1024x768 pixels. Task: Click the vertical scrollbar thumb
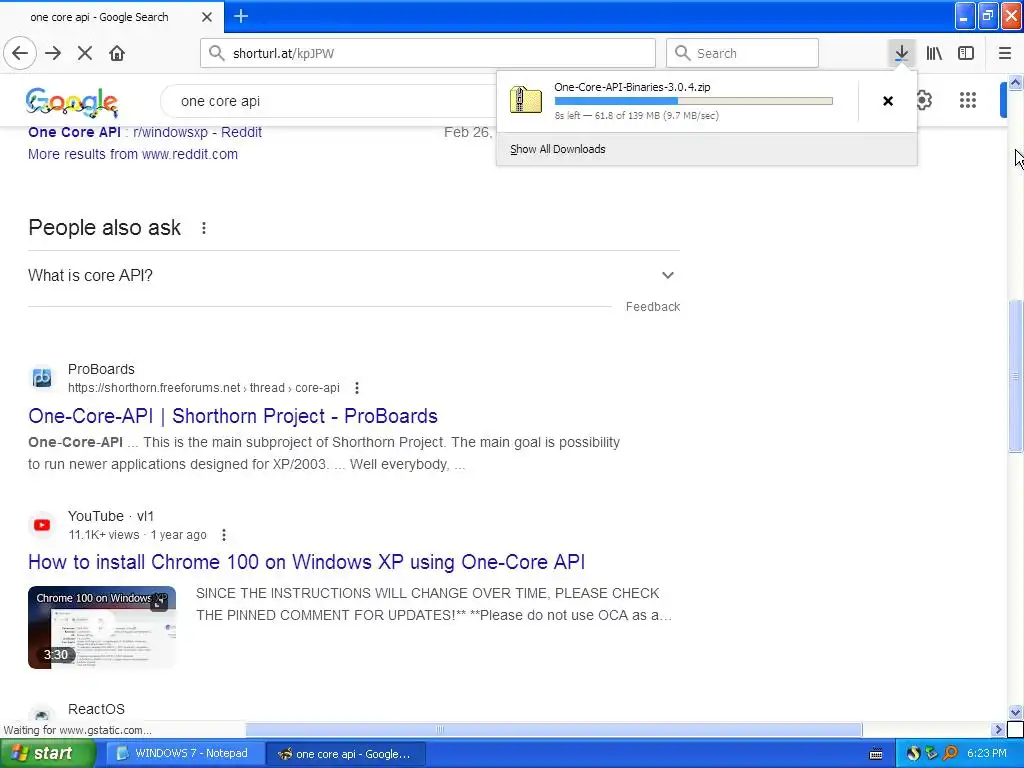pos(1015,376)
